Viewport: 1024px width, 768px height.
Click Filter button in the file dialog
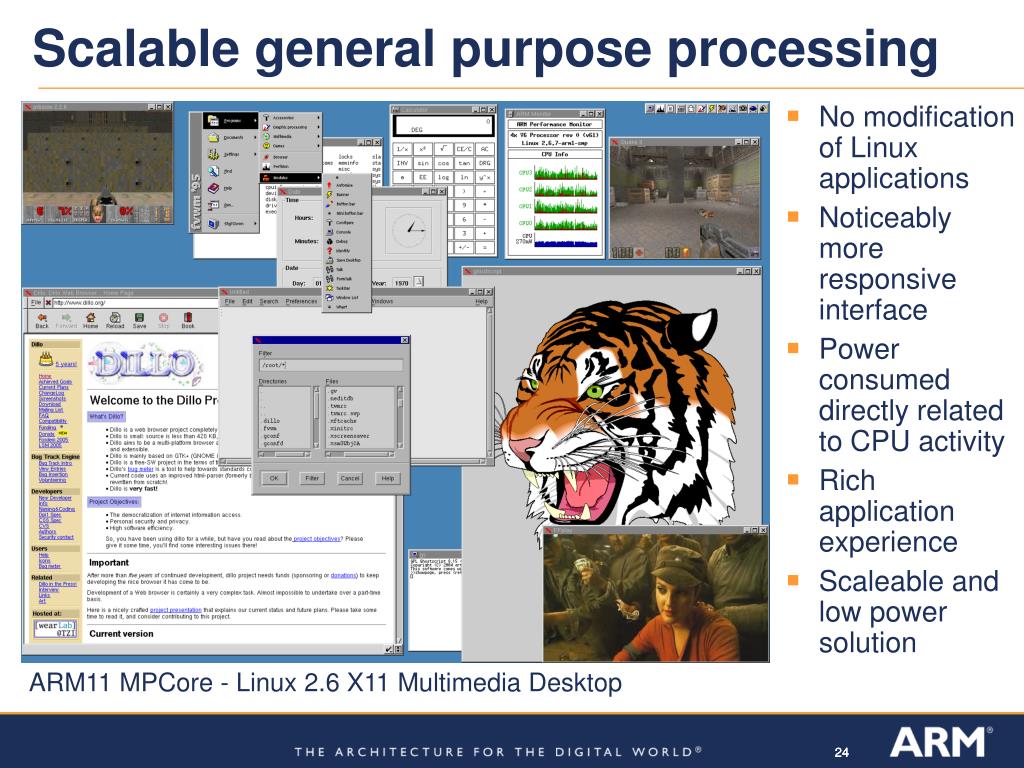[312, 478]
